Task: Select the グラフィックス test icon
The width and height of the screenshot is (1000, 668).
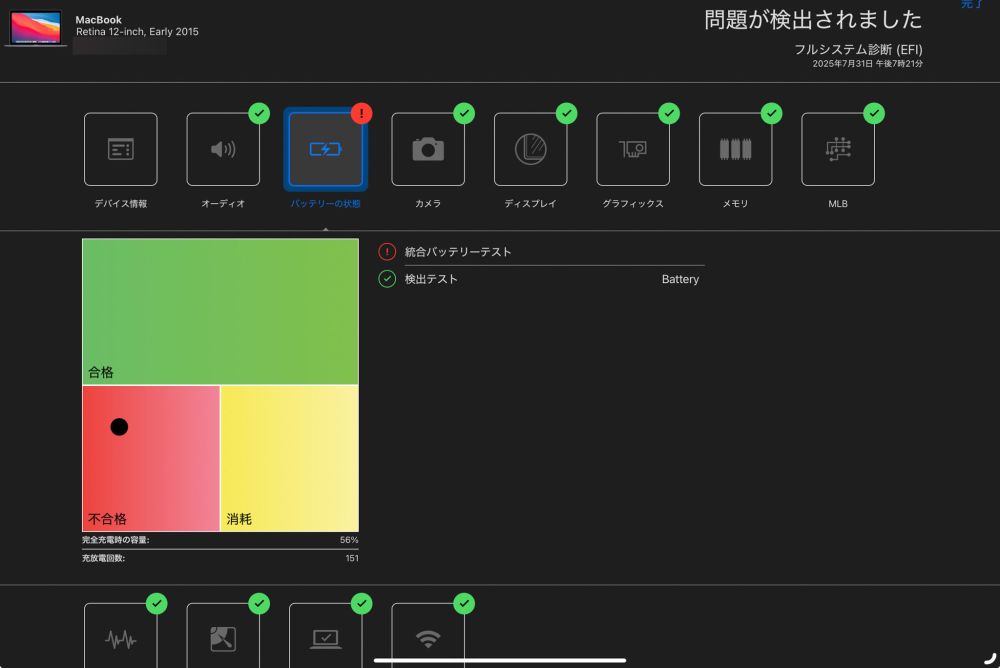Action: 634,148
